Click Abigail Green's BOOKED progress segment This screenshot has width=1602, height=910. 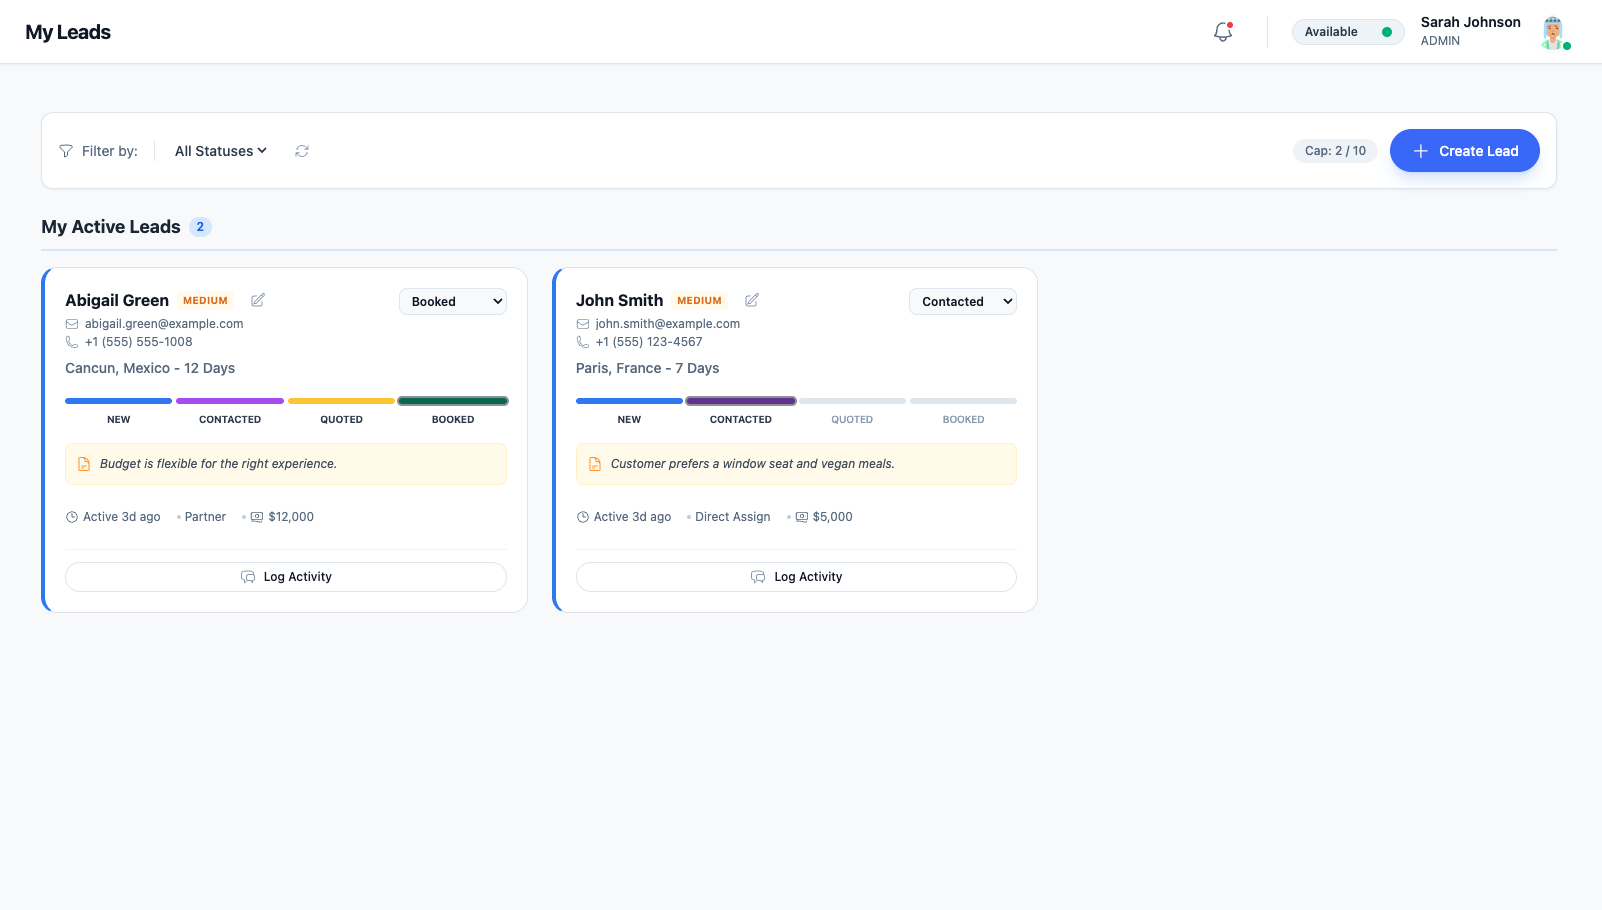[452, 400]
